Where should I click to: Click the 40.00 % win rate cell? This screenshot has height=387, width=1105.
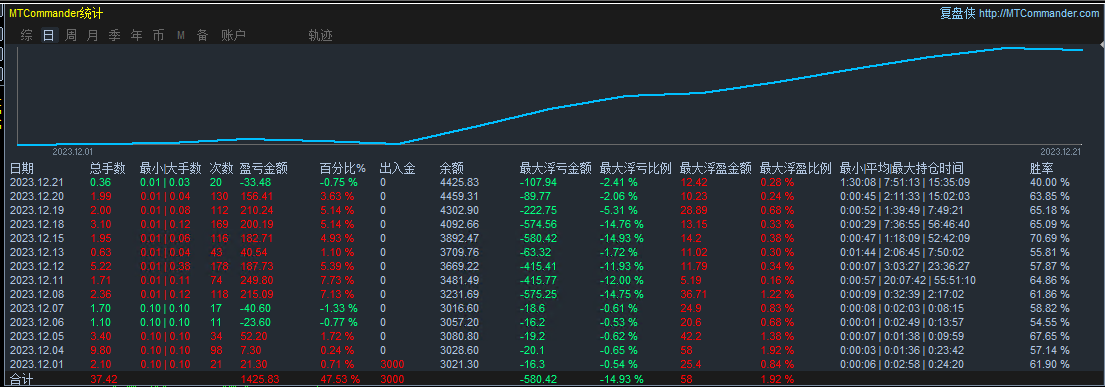pos(1049,182)
